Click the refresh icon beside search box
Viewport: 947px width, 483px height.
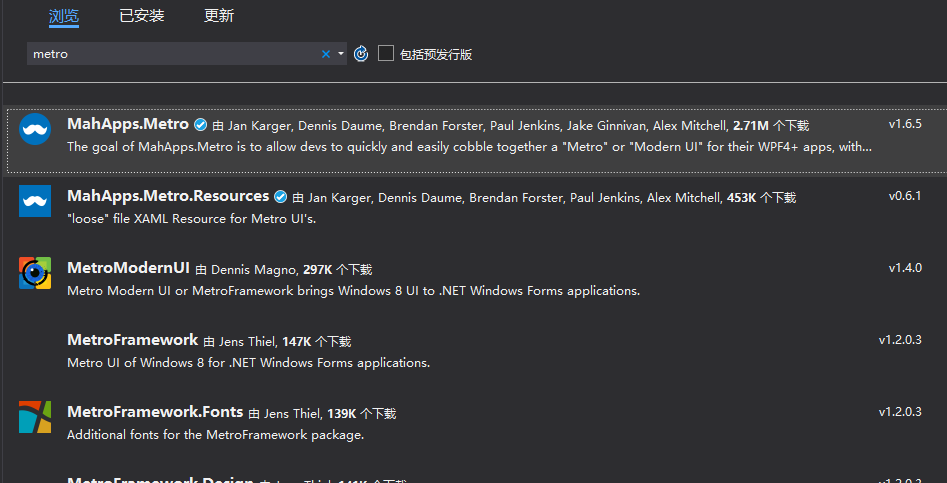point(361,54)
